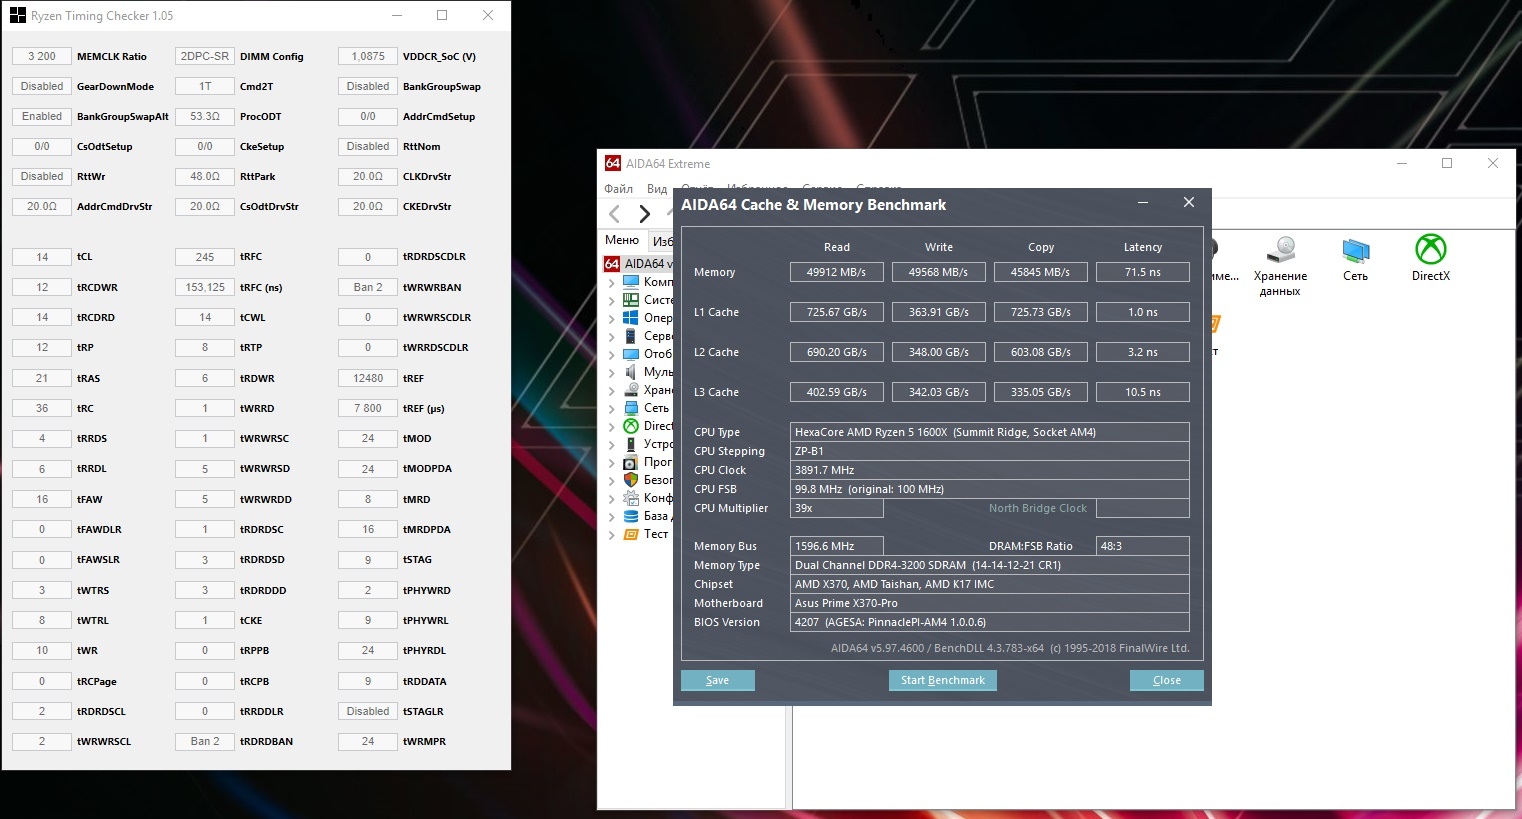Click the ProcODT value 53.3Ω

tap(205, 116)
